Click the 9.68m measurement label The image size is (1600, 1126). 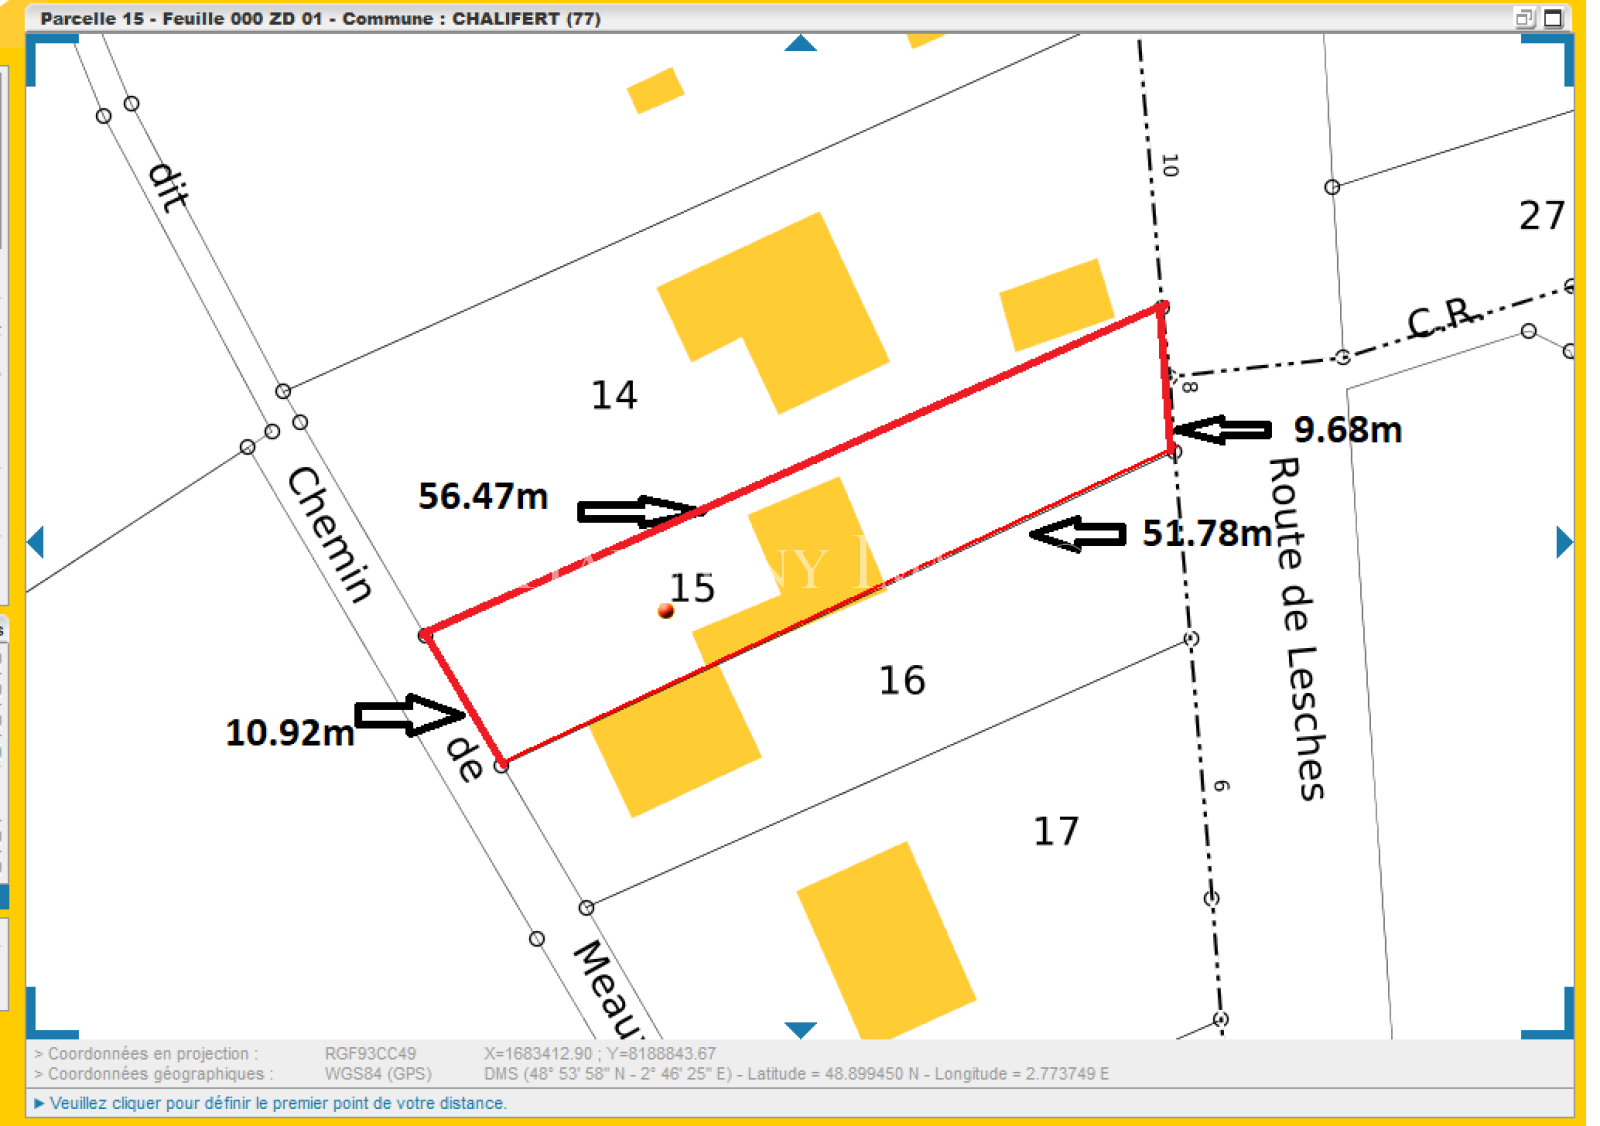[1347, 430]
